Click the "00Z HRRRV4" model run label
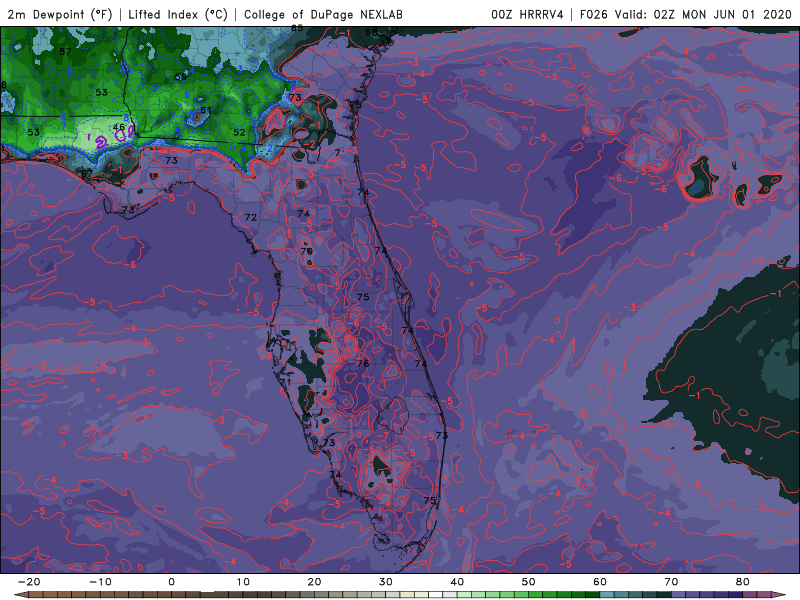The width and height of the screenshot is (800, 600). [x=527, y=14]
